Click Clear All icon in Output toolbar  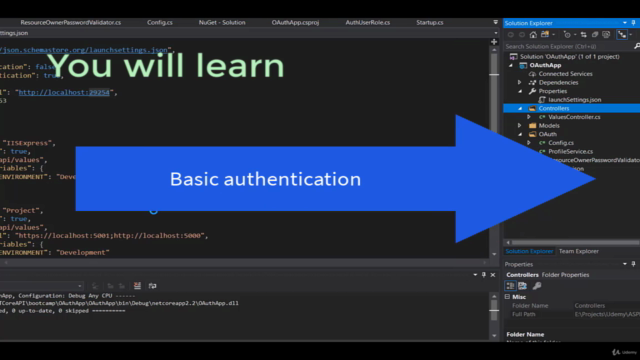pos(137,286)
